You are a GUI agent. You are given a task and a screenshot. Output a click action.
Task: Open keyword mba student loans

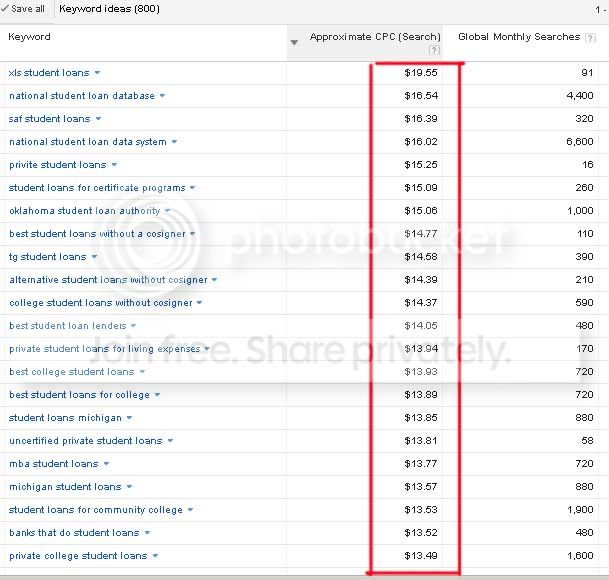pos(54,463)
